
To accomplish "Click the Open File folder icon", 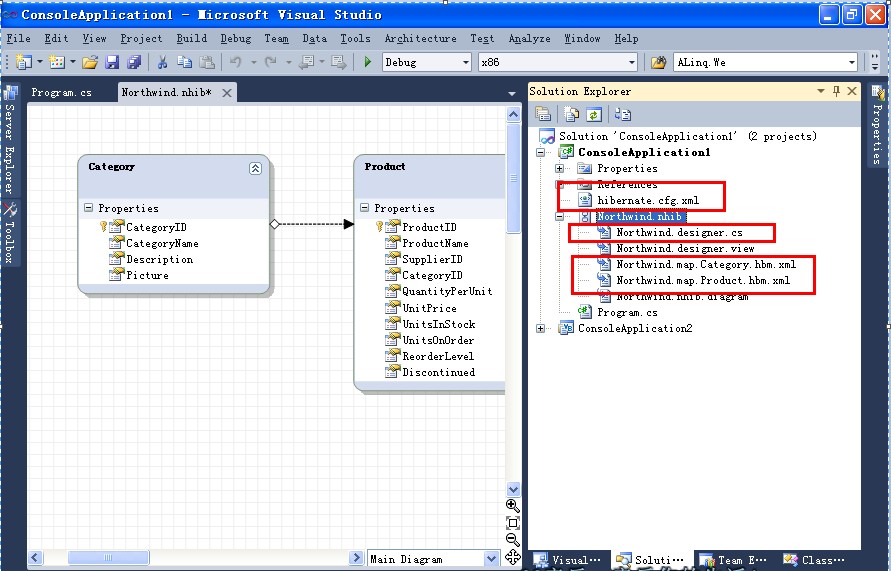I will coord(90,62).
